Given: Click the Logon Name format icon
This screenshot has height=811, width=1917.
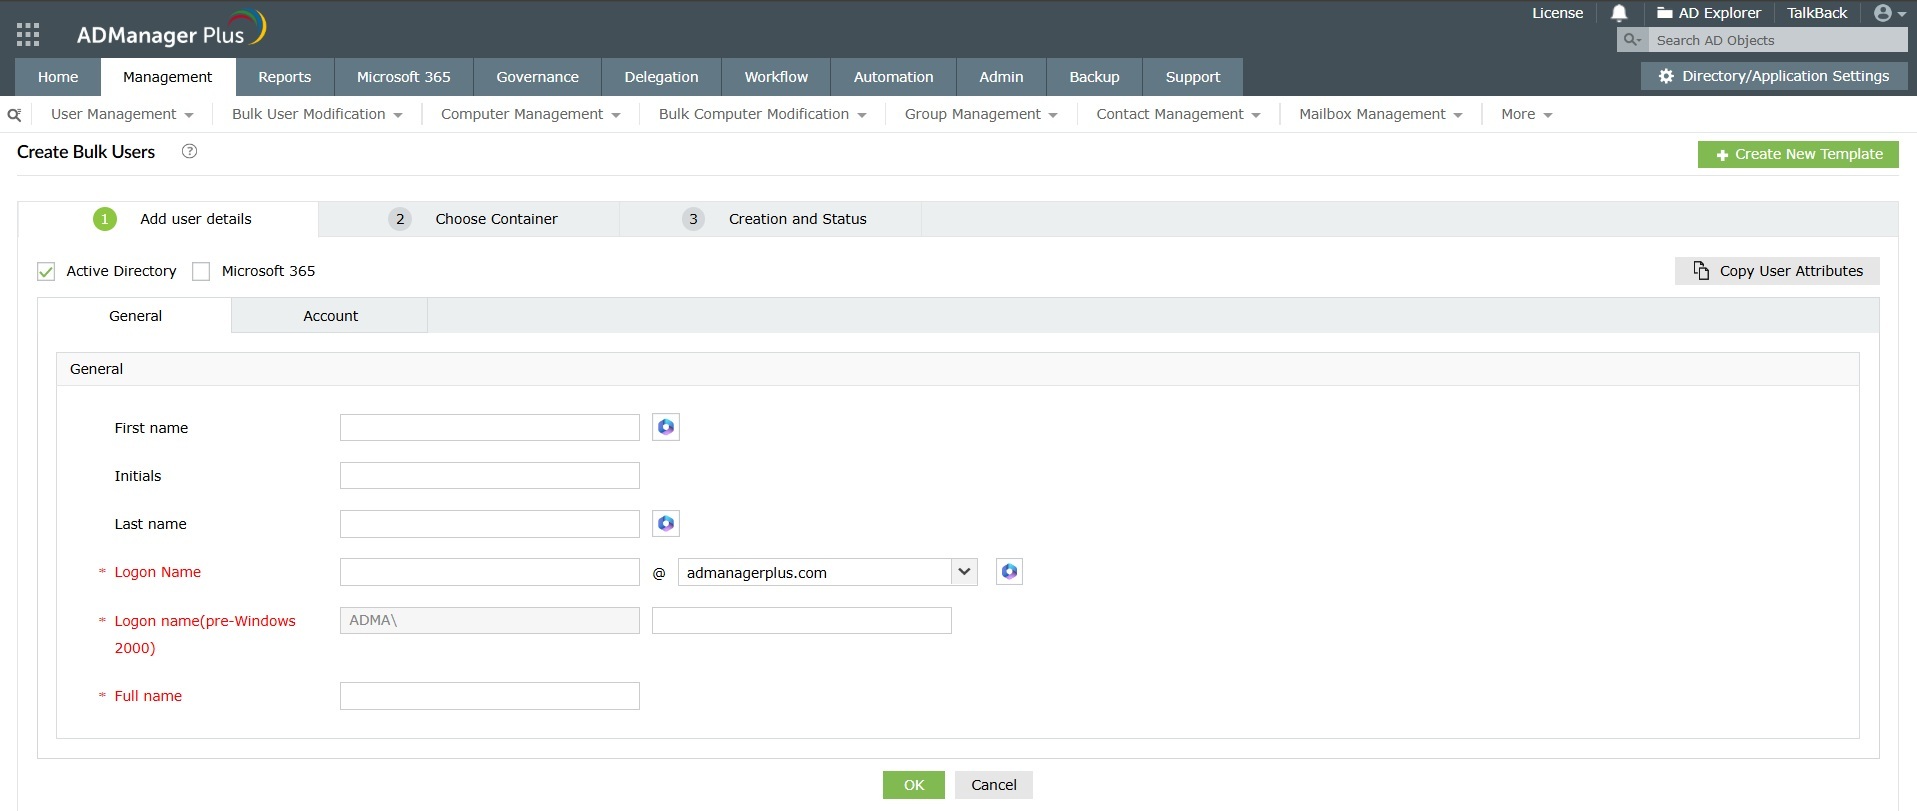Looking at the screenshot, I should (1009, 571).
